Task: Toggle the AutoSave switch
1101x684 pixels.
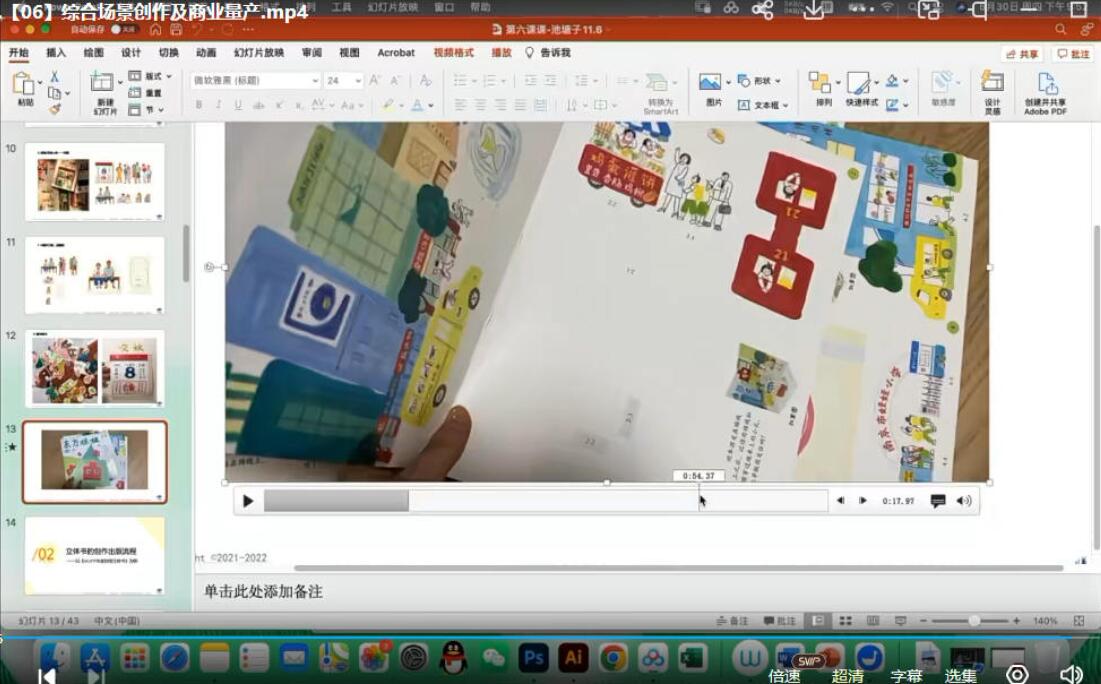Action: (124, 29)
